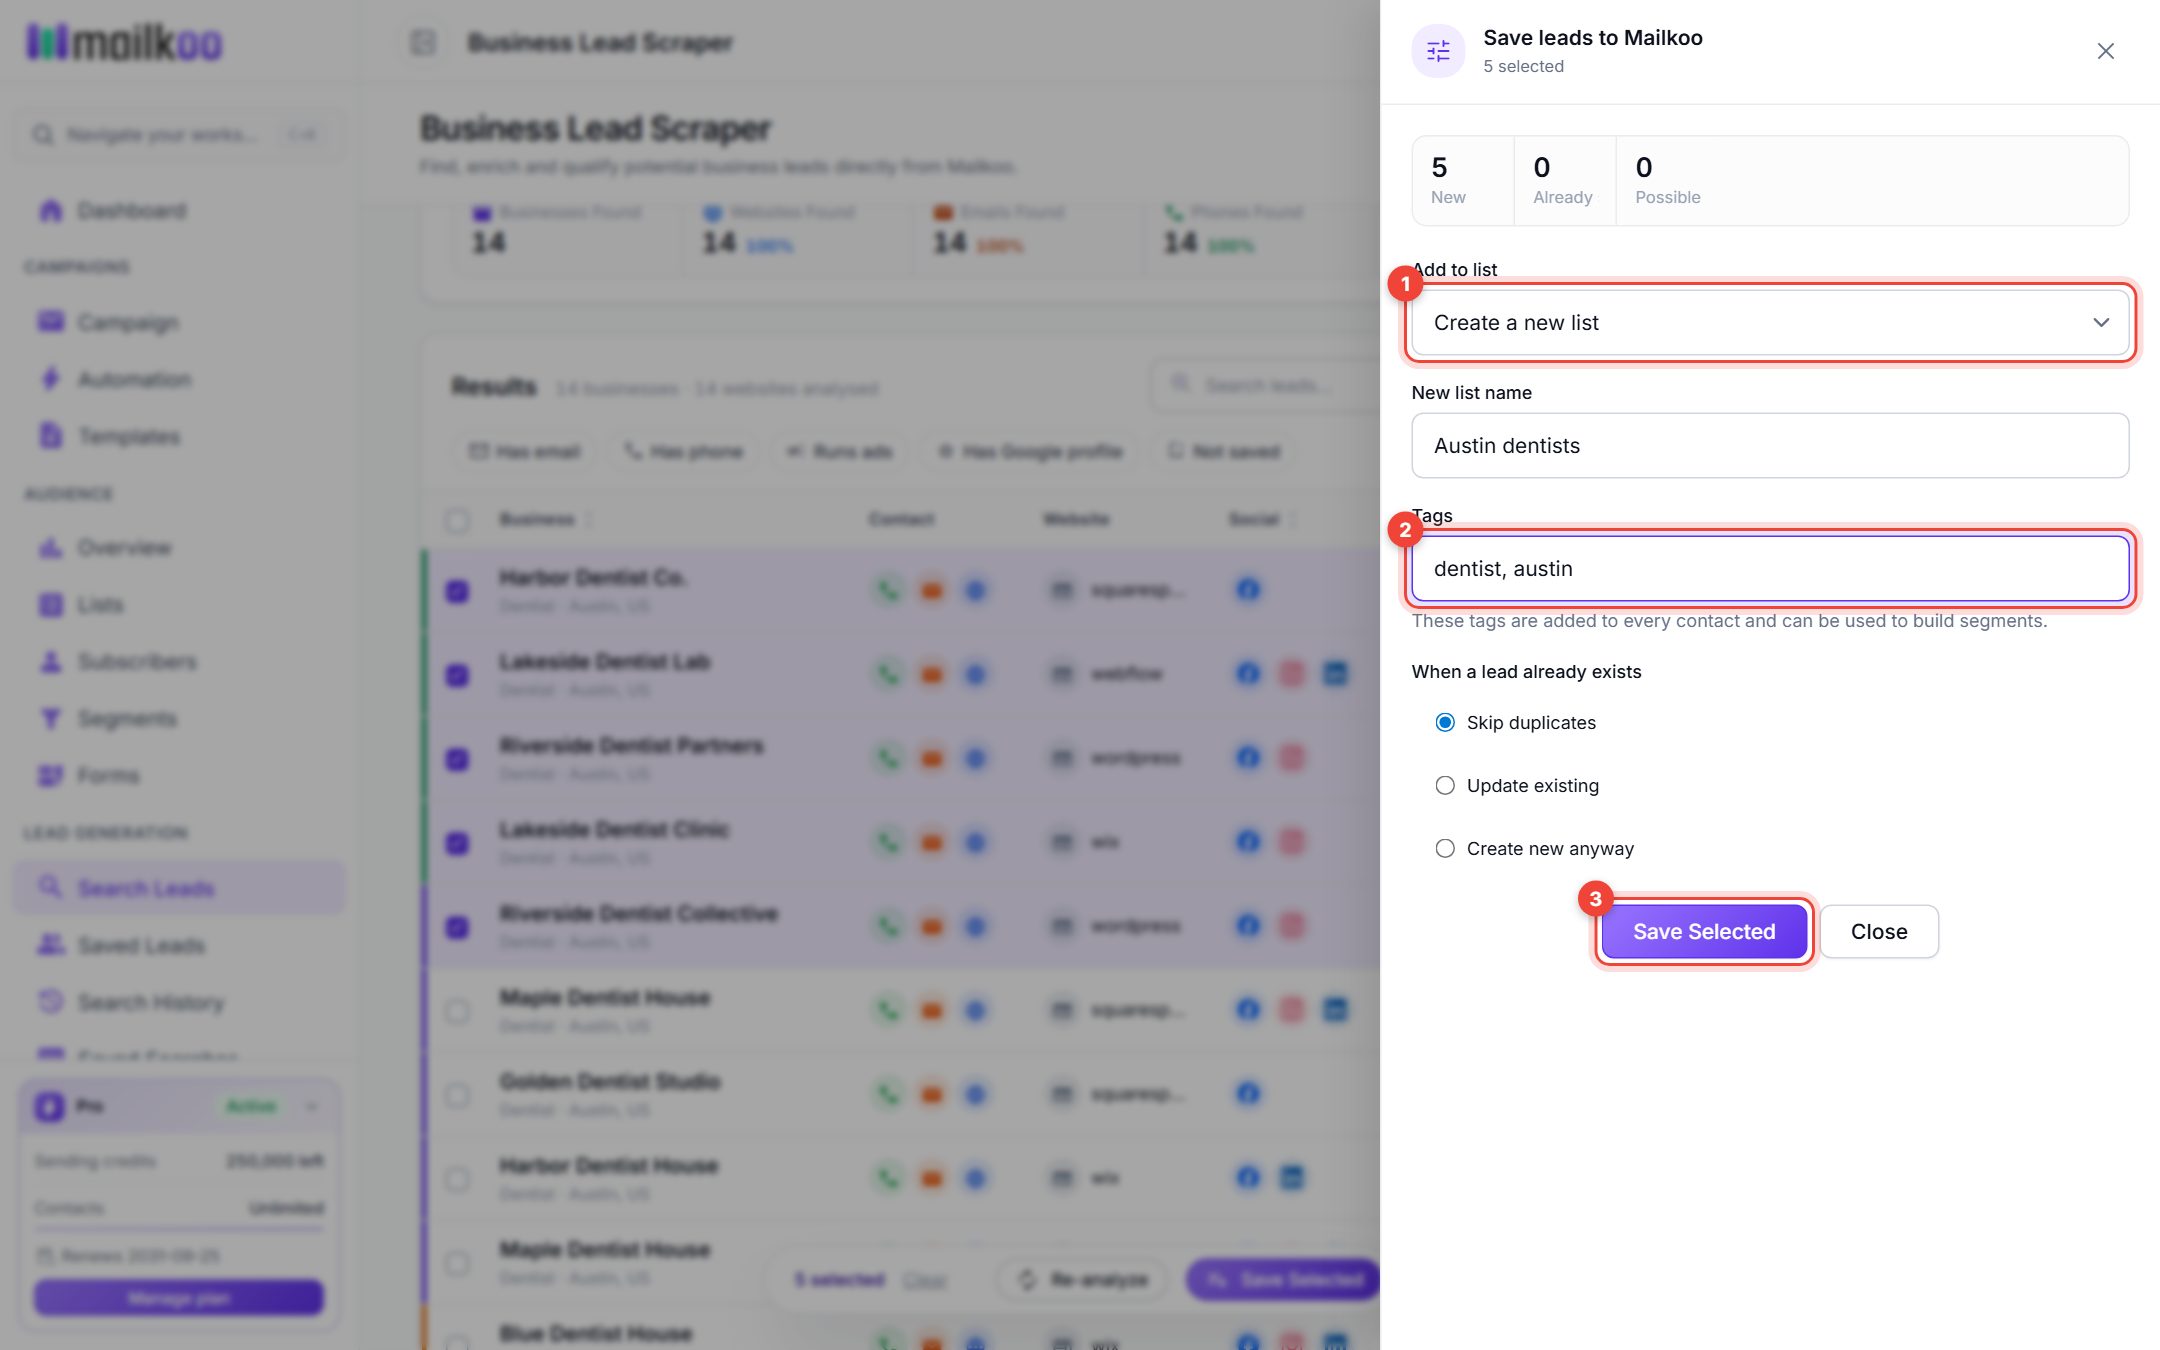Click Facebook icon in Harbor Dentist Co. row

(x=1248, y=589)
